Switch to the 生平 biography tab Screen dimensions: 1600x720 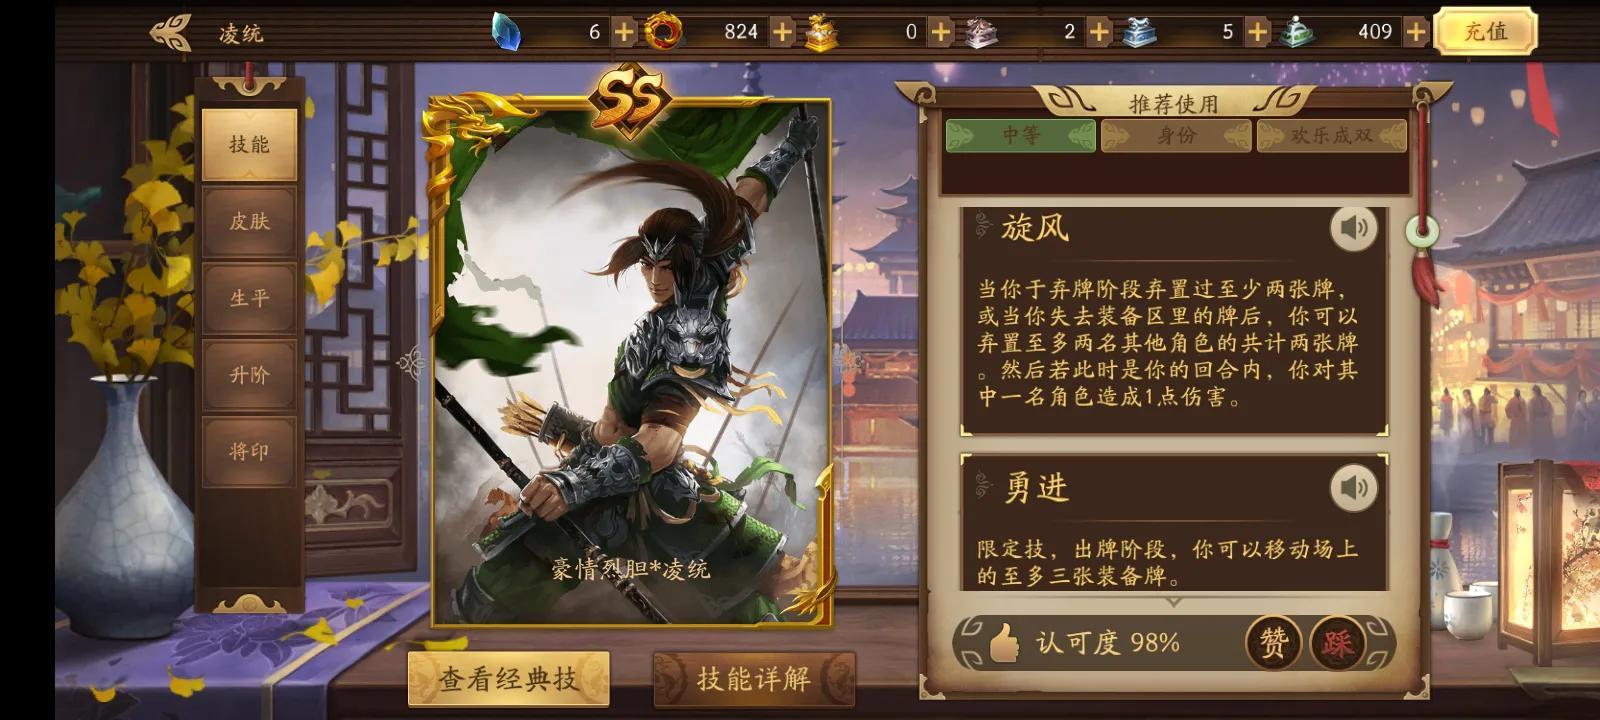249,298
